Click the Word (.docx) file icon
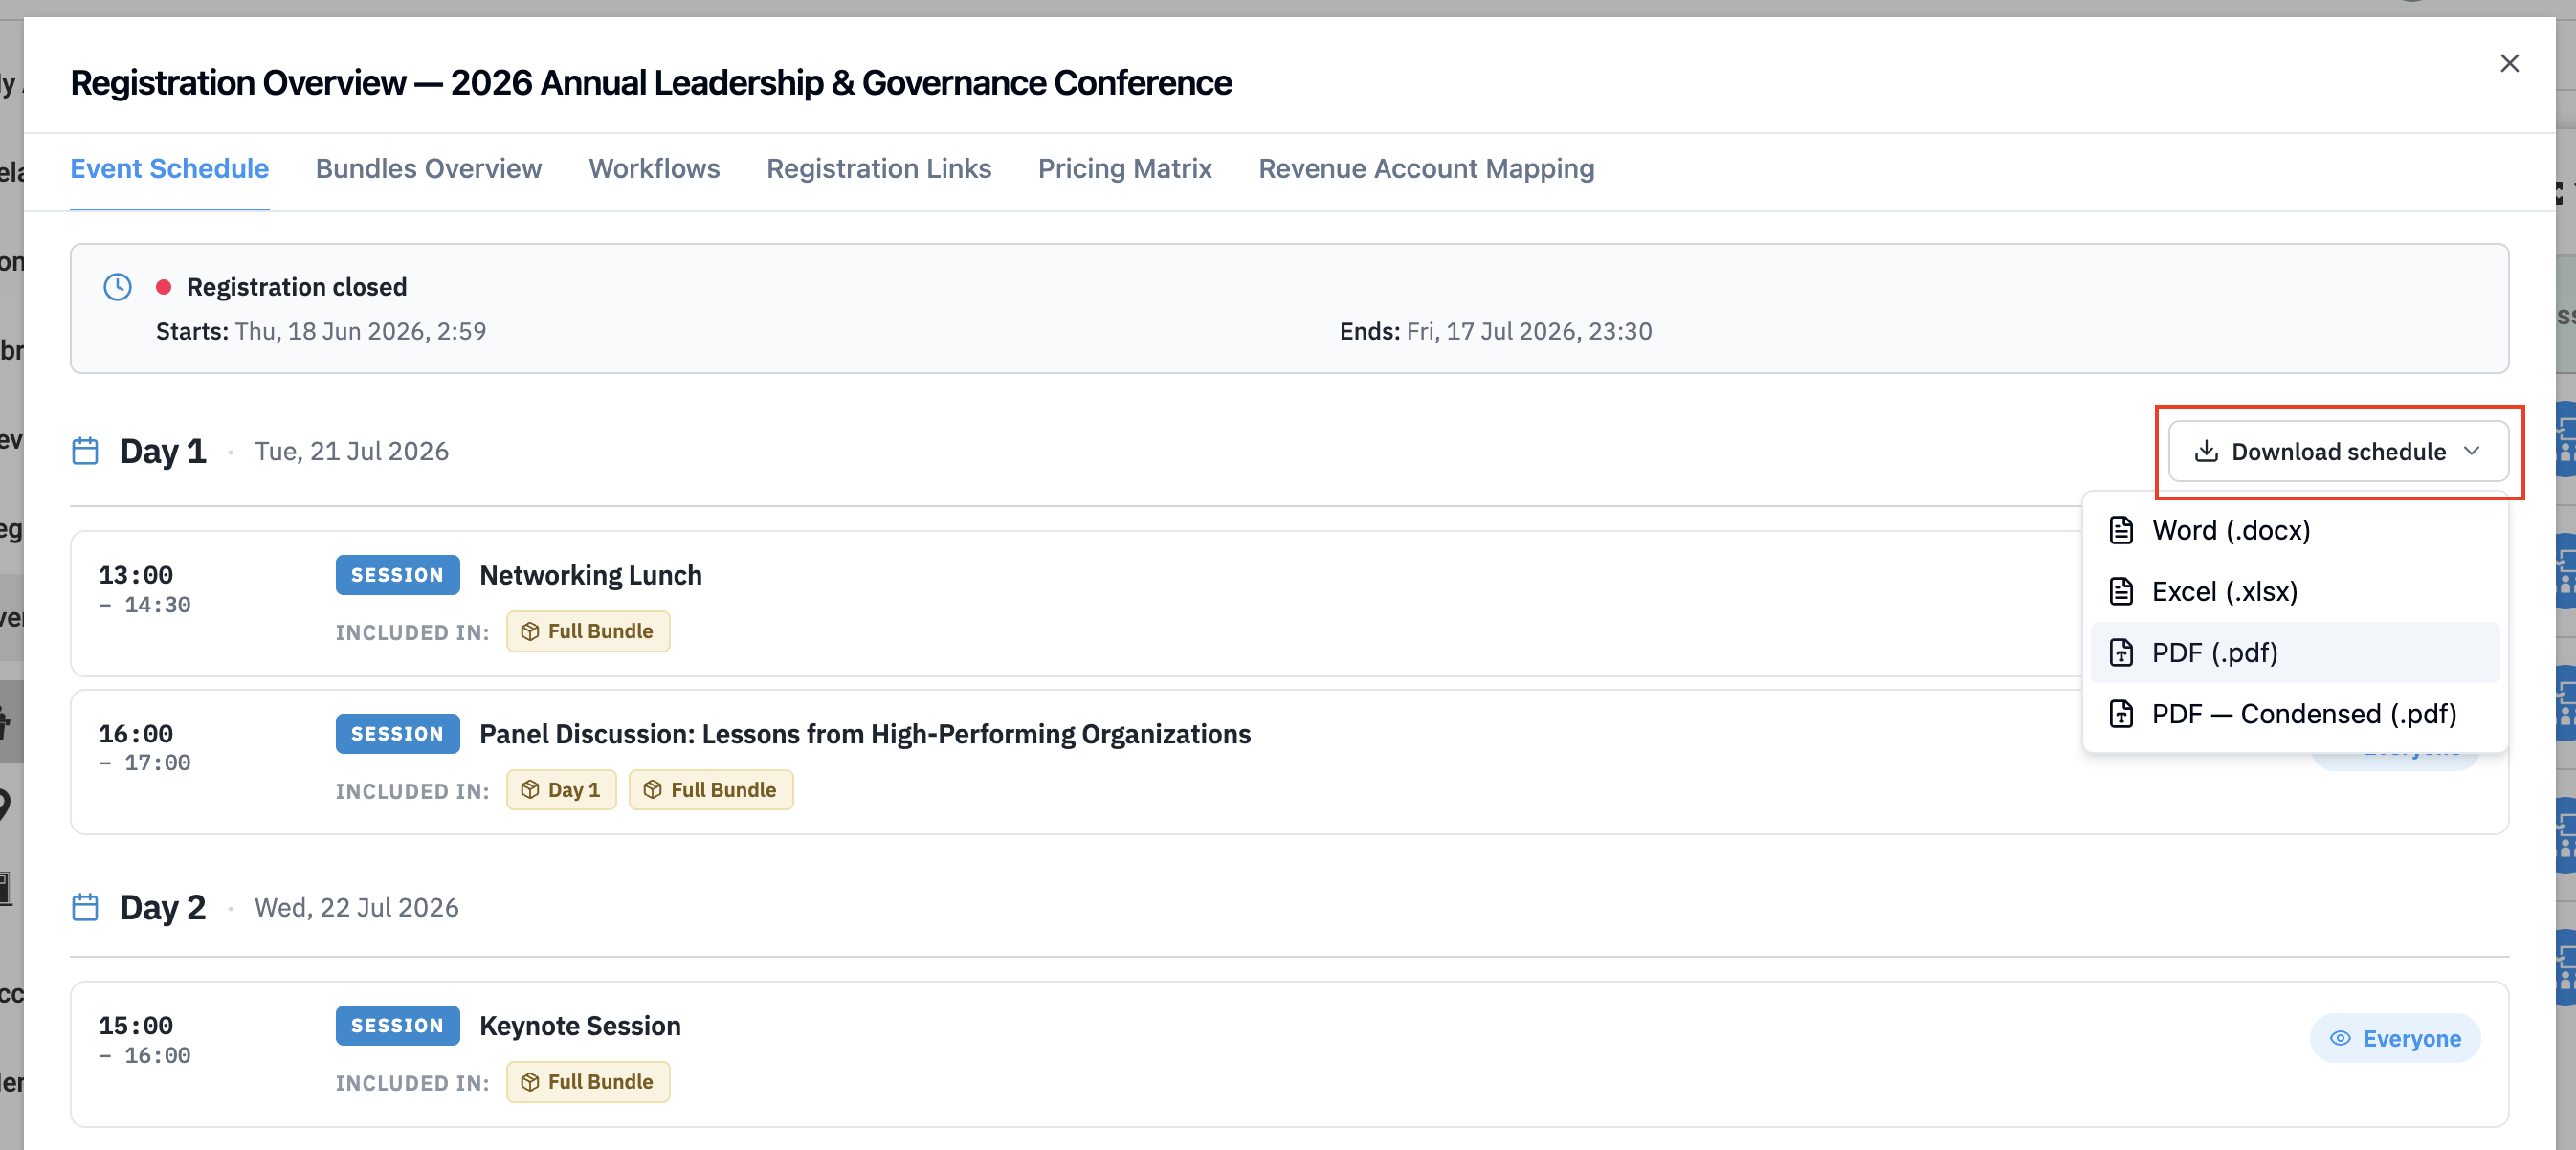Viewport: 2576px width, 1150px height. (x=2120, y=530)
